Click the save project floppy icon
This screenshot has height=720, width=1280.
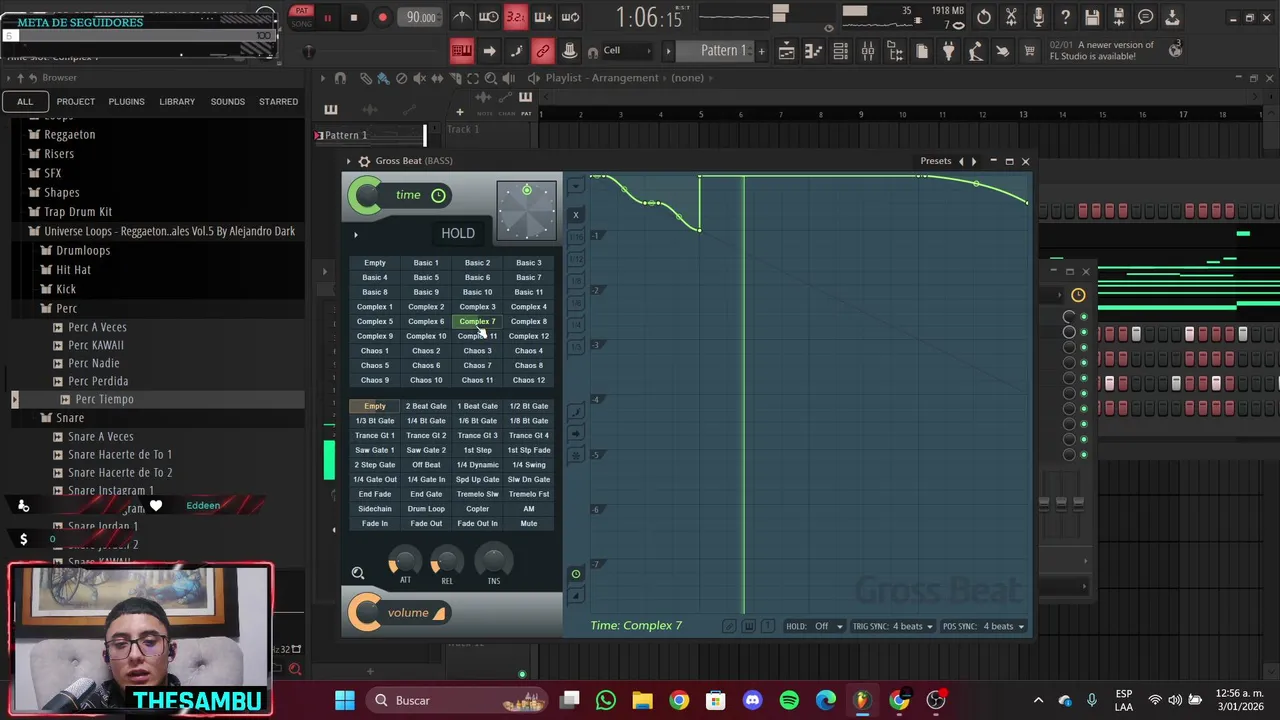(1092, 17)
